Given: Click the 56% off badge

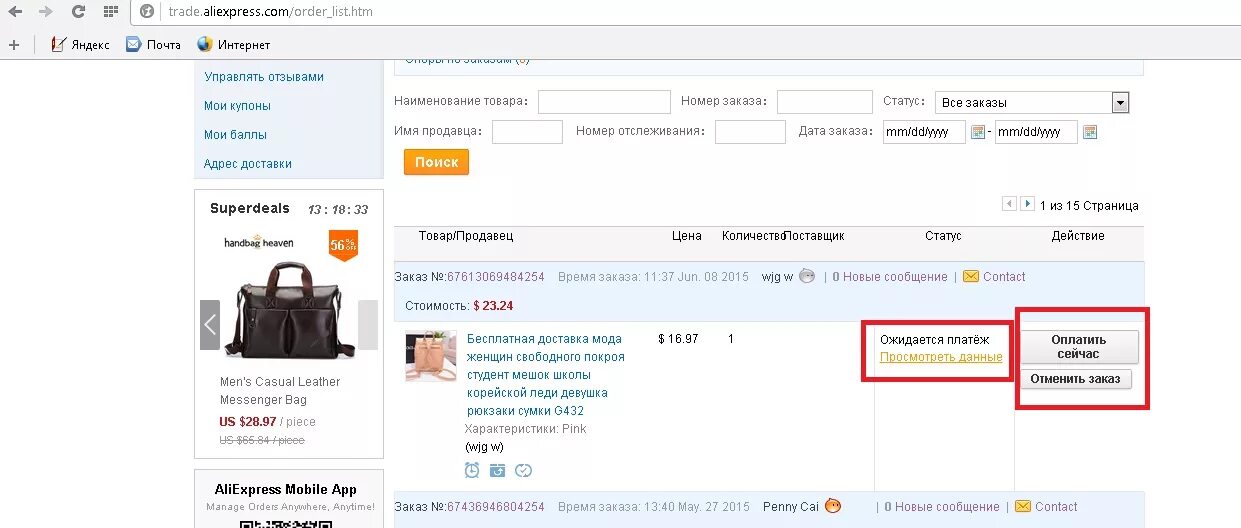Looking at the screenshot, I should pyautogui.click(x=343, y=245).
